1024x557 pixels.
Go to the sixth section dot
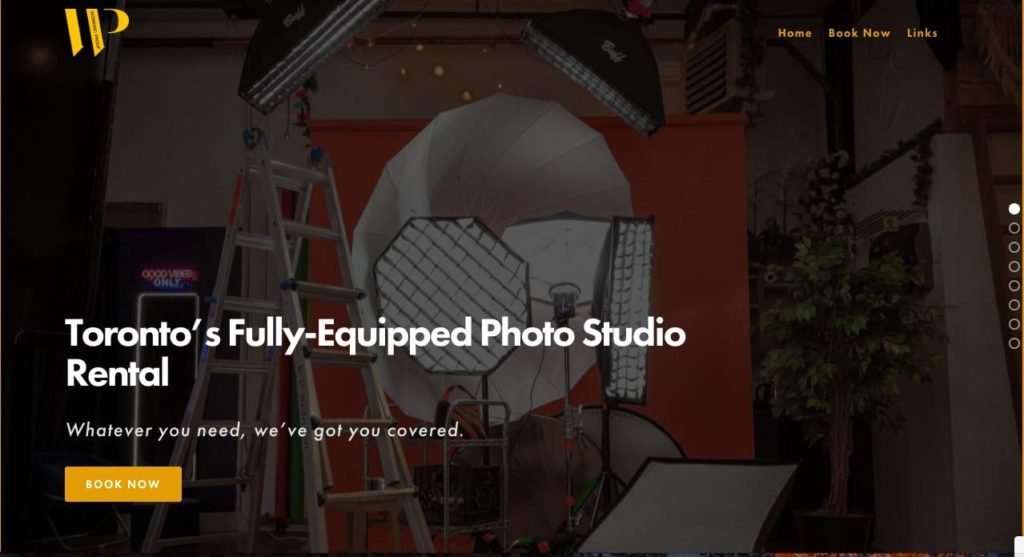click(x=1014, y=305)
